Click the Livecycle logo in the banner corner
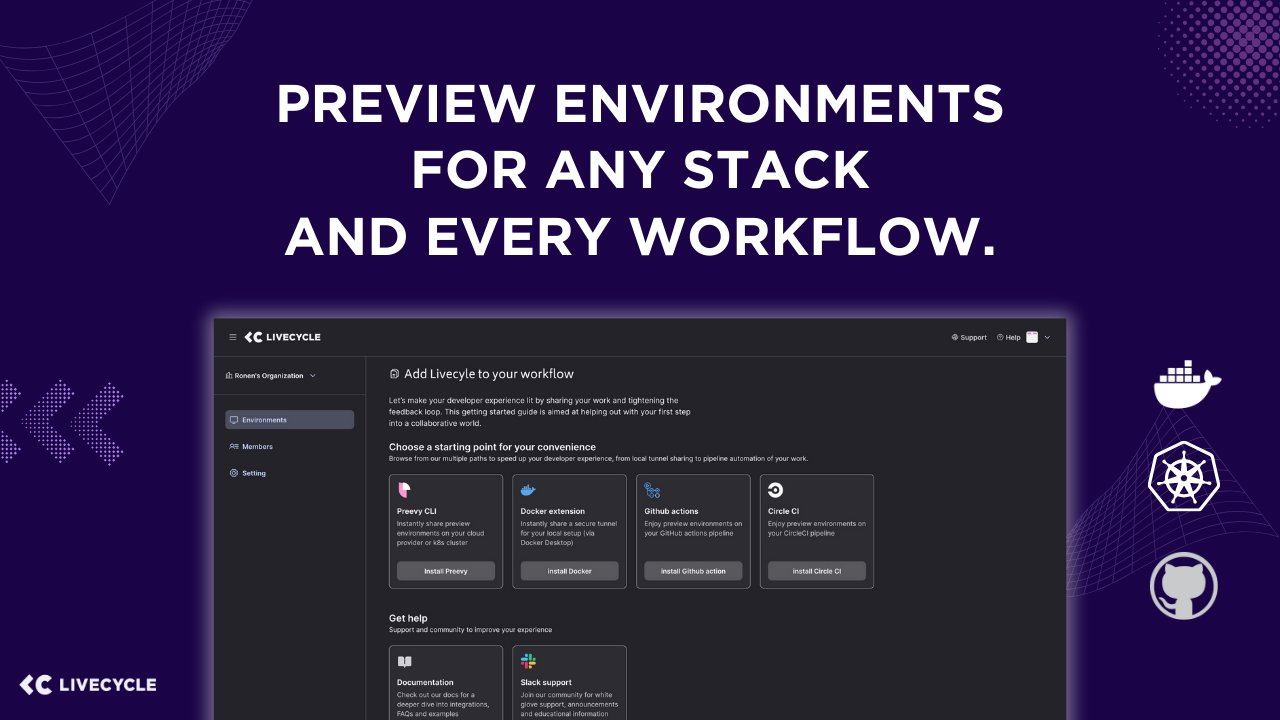Viewport: 1280px width, 720px height. [88, 685]
